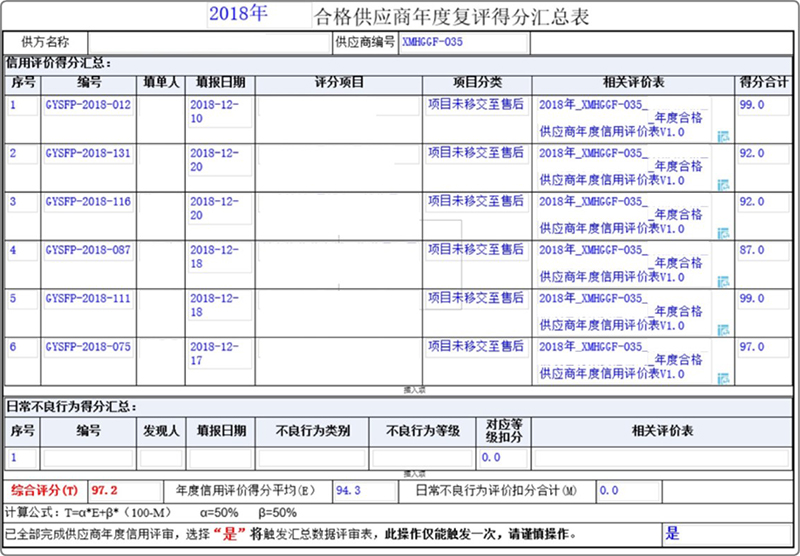Viewport: 800px width, 556px height.
Task: Click the 项目未移交至售后 category in row GYSFP-2018-012
Action: pos(476,105)
